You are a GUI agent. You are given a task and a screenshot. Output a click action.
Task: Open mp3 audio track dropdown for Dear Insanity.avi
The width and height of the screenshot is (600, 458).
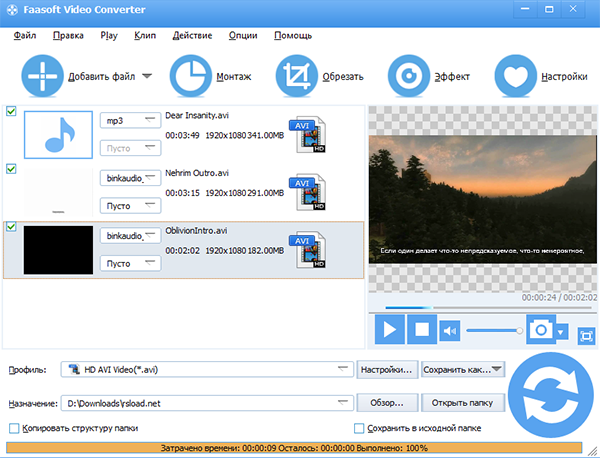[130, 121]
